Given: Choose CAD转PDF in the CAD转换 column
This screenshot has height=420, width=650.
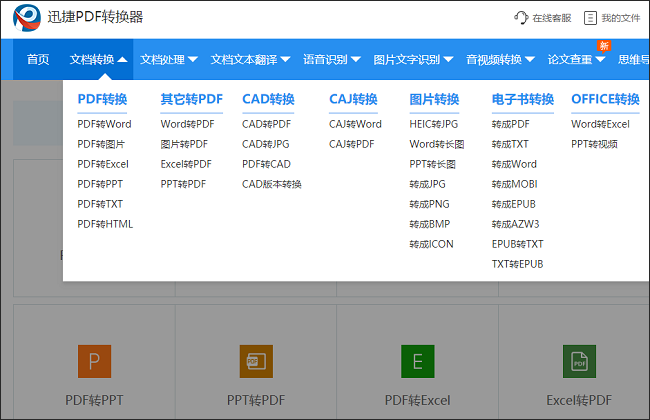Looking at the screenshot, I should (x=266, y=124).
